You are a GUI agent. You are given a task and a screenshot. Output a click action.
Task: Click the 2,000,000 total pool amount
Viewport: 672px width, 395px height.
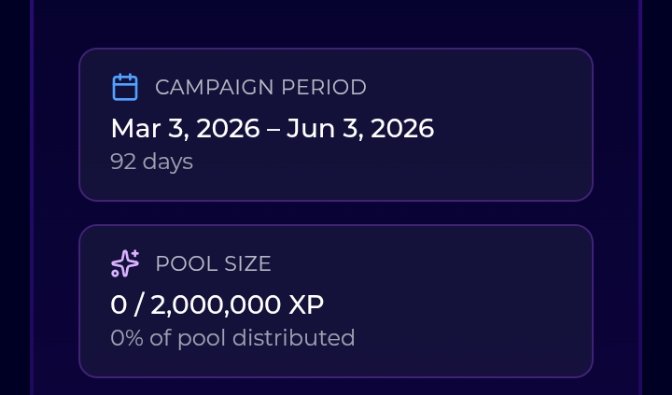coord(216,305)
